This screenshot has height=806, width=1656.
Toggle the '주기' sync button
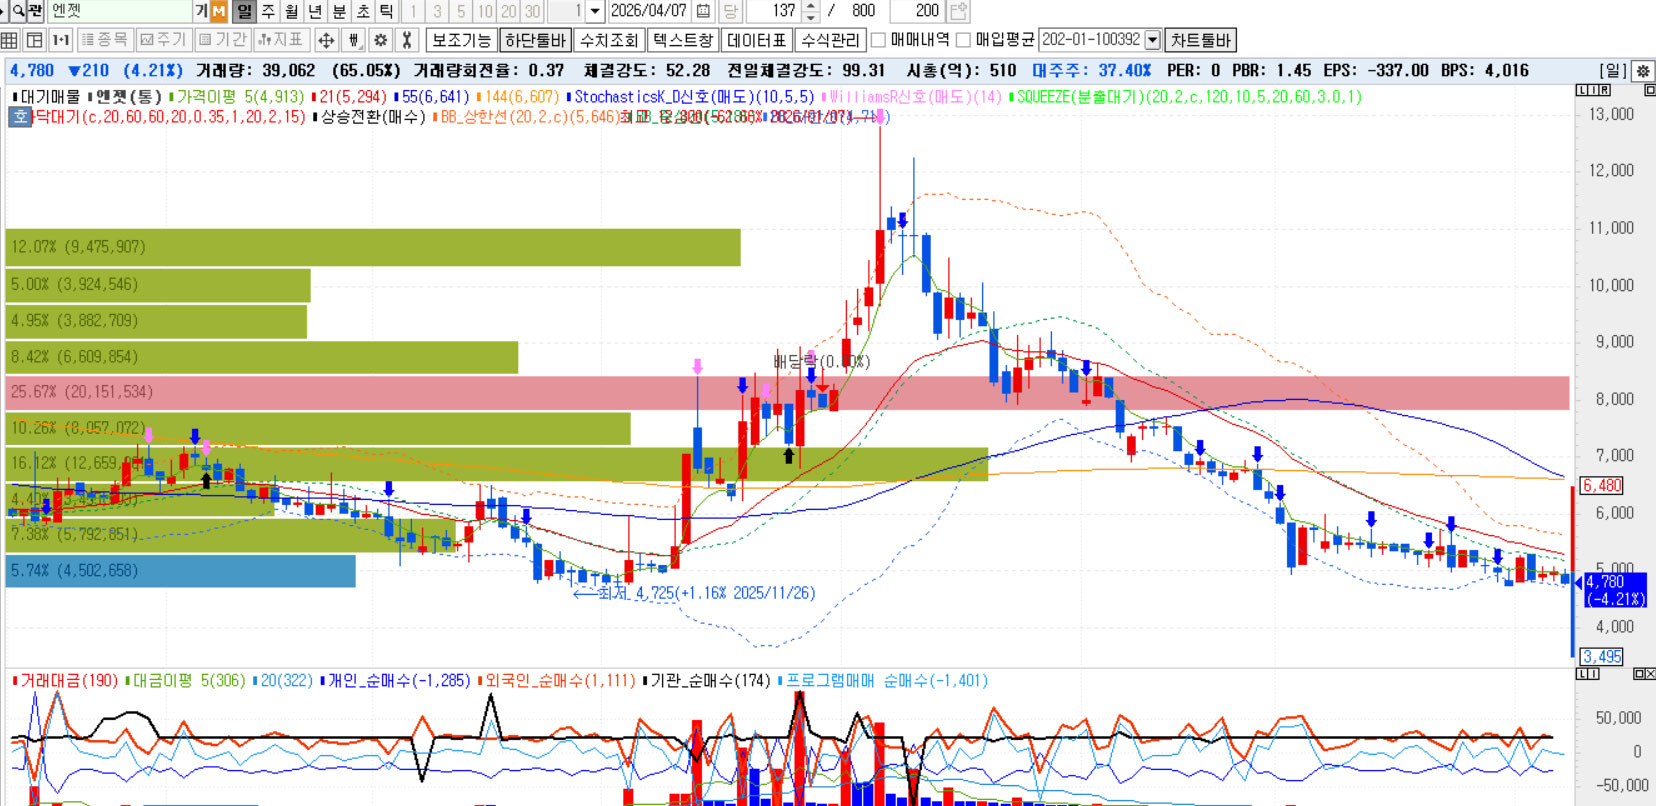point(163,40)
